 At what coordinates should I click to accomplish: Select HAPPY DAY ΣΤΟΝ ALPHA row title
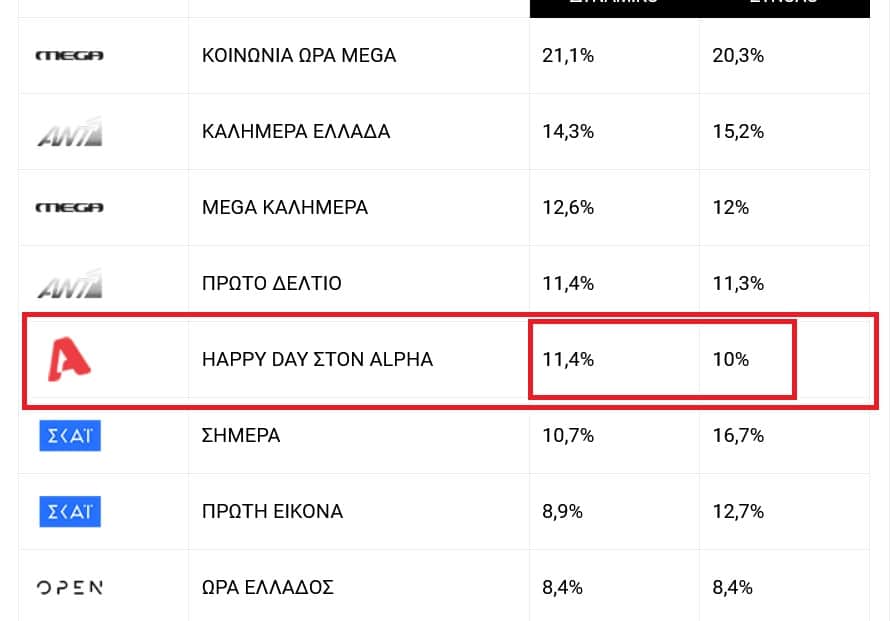[317, 359]
